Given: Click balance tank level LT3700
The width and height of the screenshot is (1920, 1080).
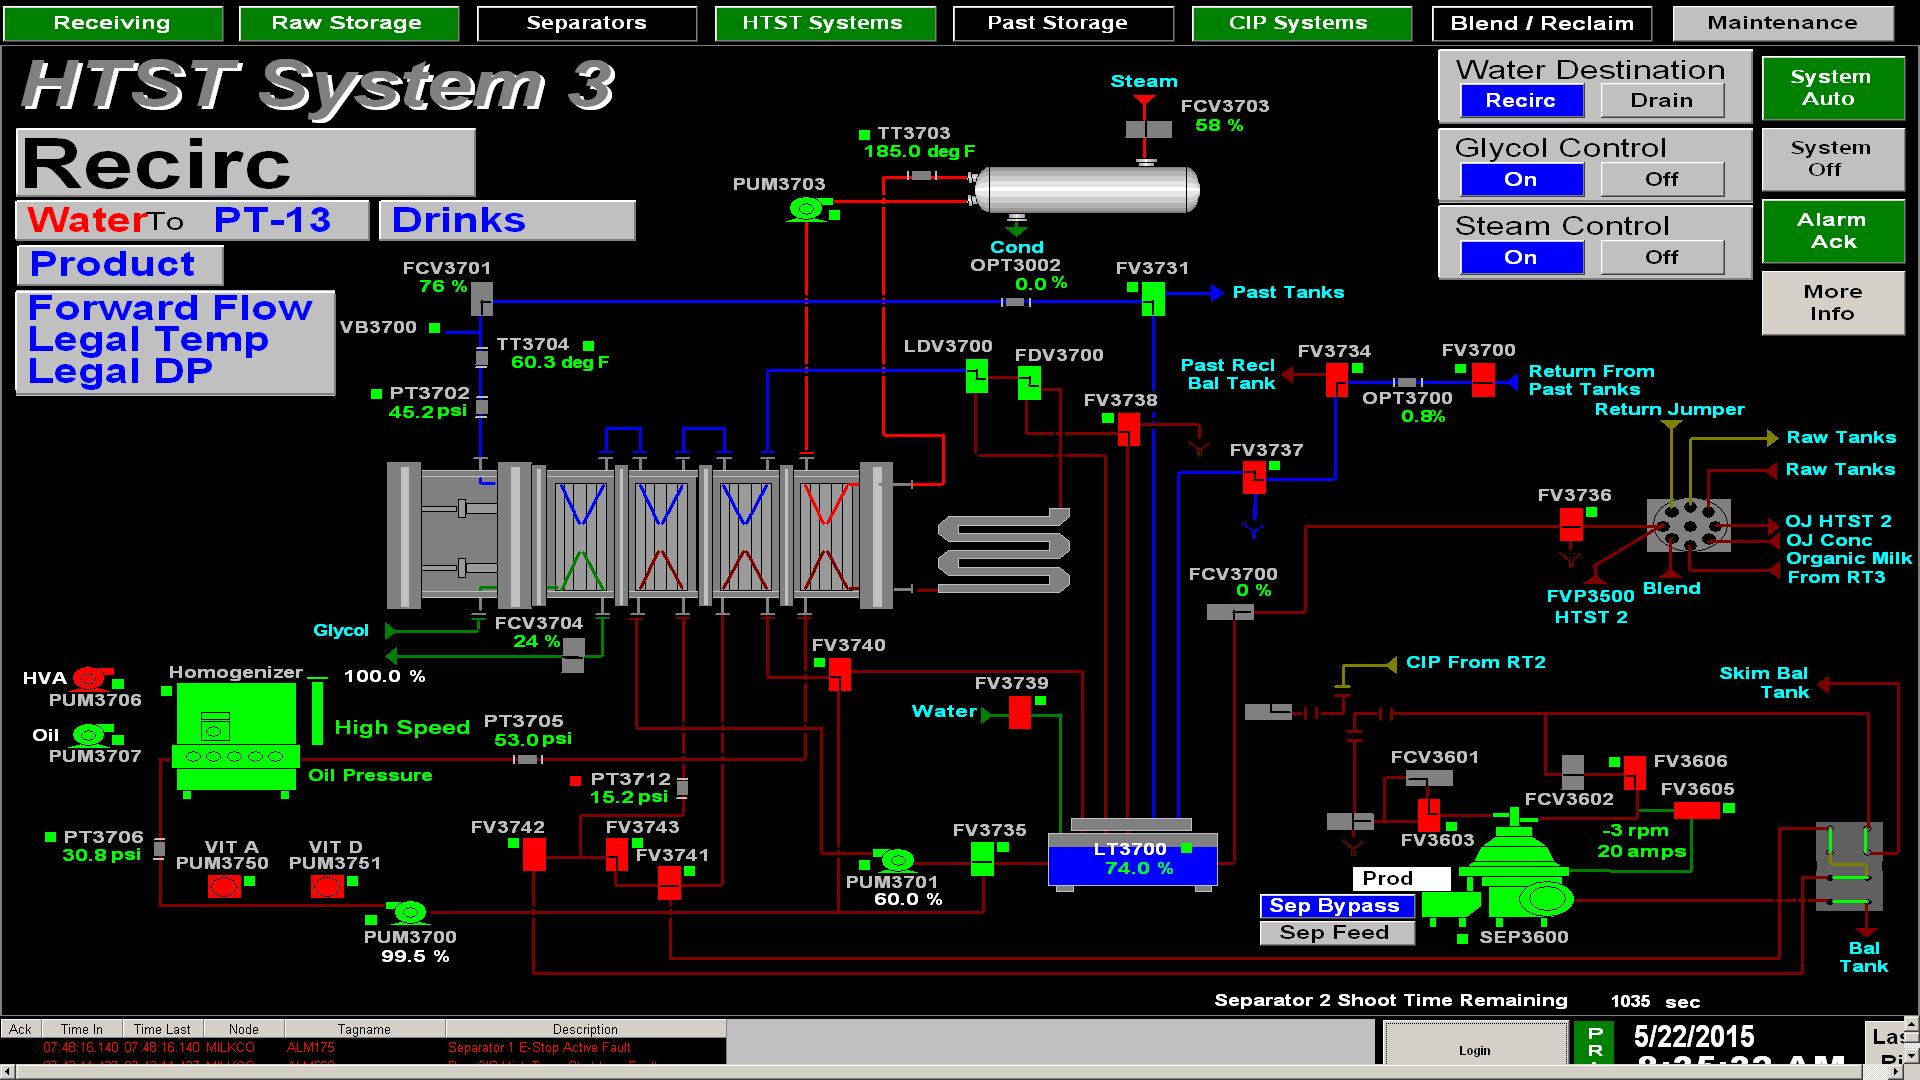Looking at the screenshot, I should [1133, 860].
